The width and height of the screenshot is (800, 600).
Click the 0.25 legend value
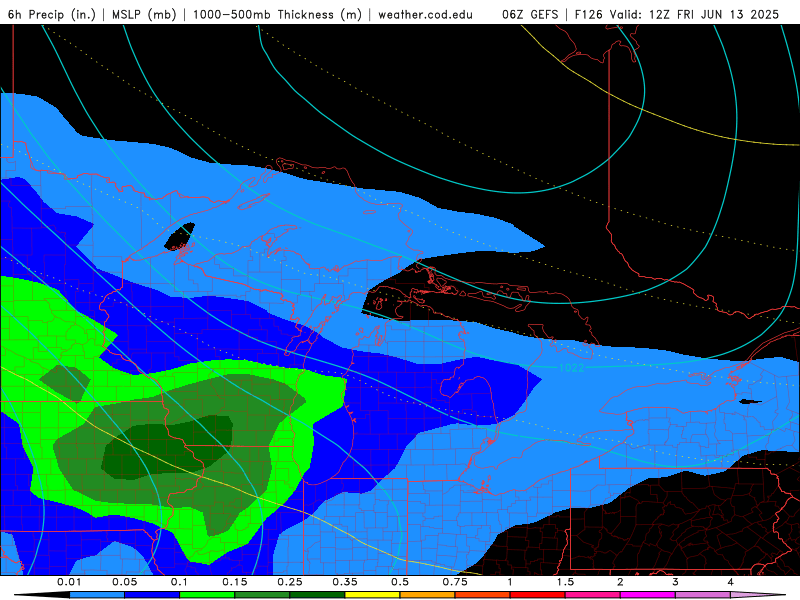(x=290, y=582)
